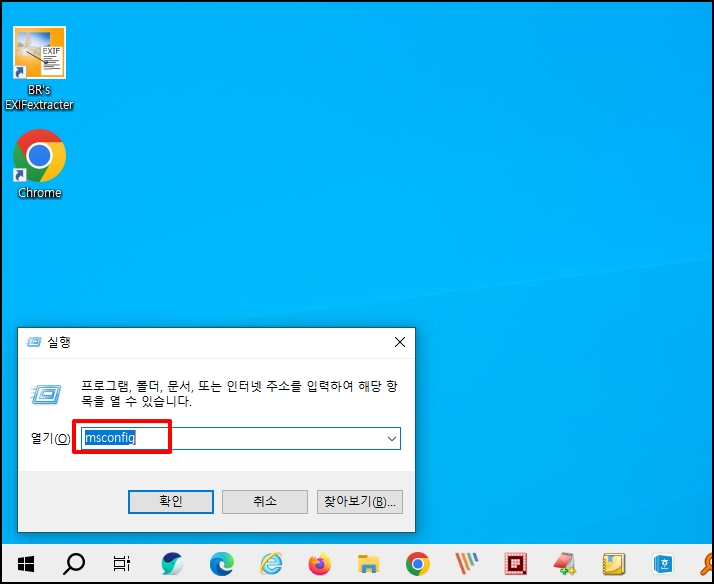Expand the 열기 command history dropdown
Image resolution: width=714 pixels, height=584 pixels.
pos(392,439)
